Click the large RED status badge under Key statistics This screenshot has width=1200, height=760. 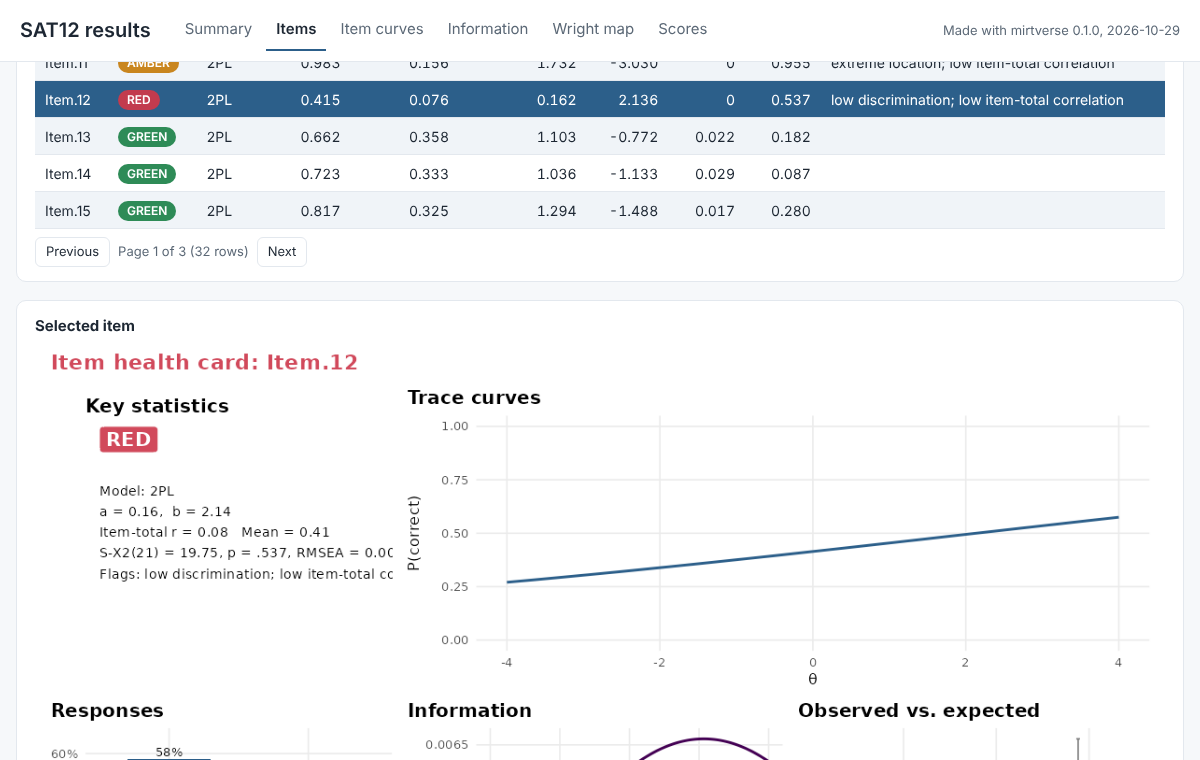coord(129,440)
